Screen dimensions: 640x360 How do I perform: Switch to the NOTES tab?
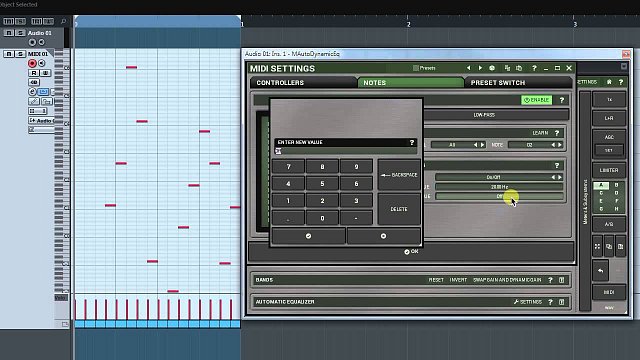pyautogui.click(x=410, y=82)
